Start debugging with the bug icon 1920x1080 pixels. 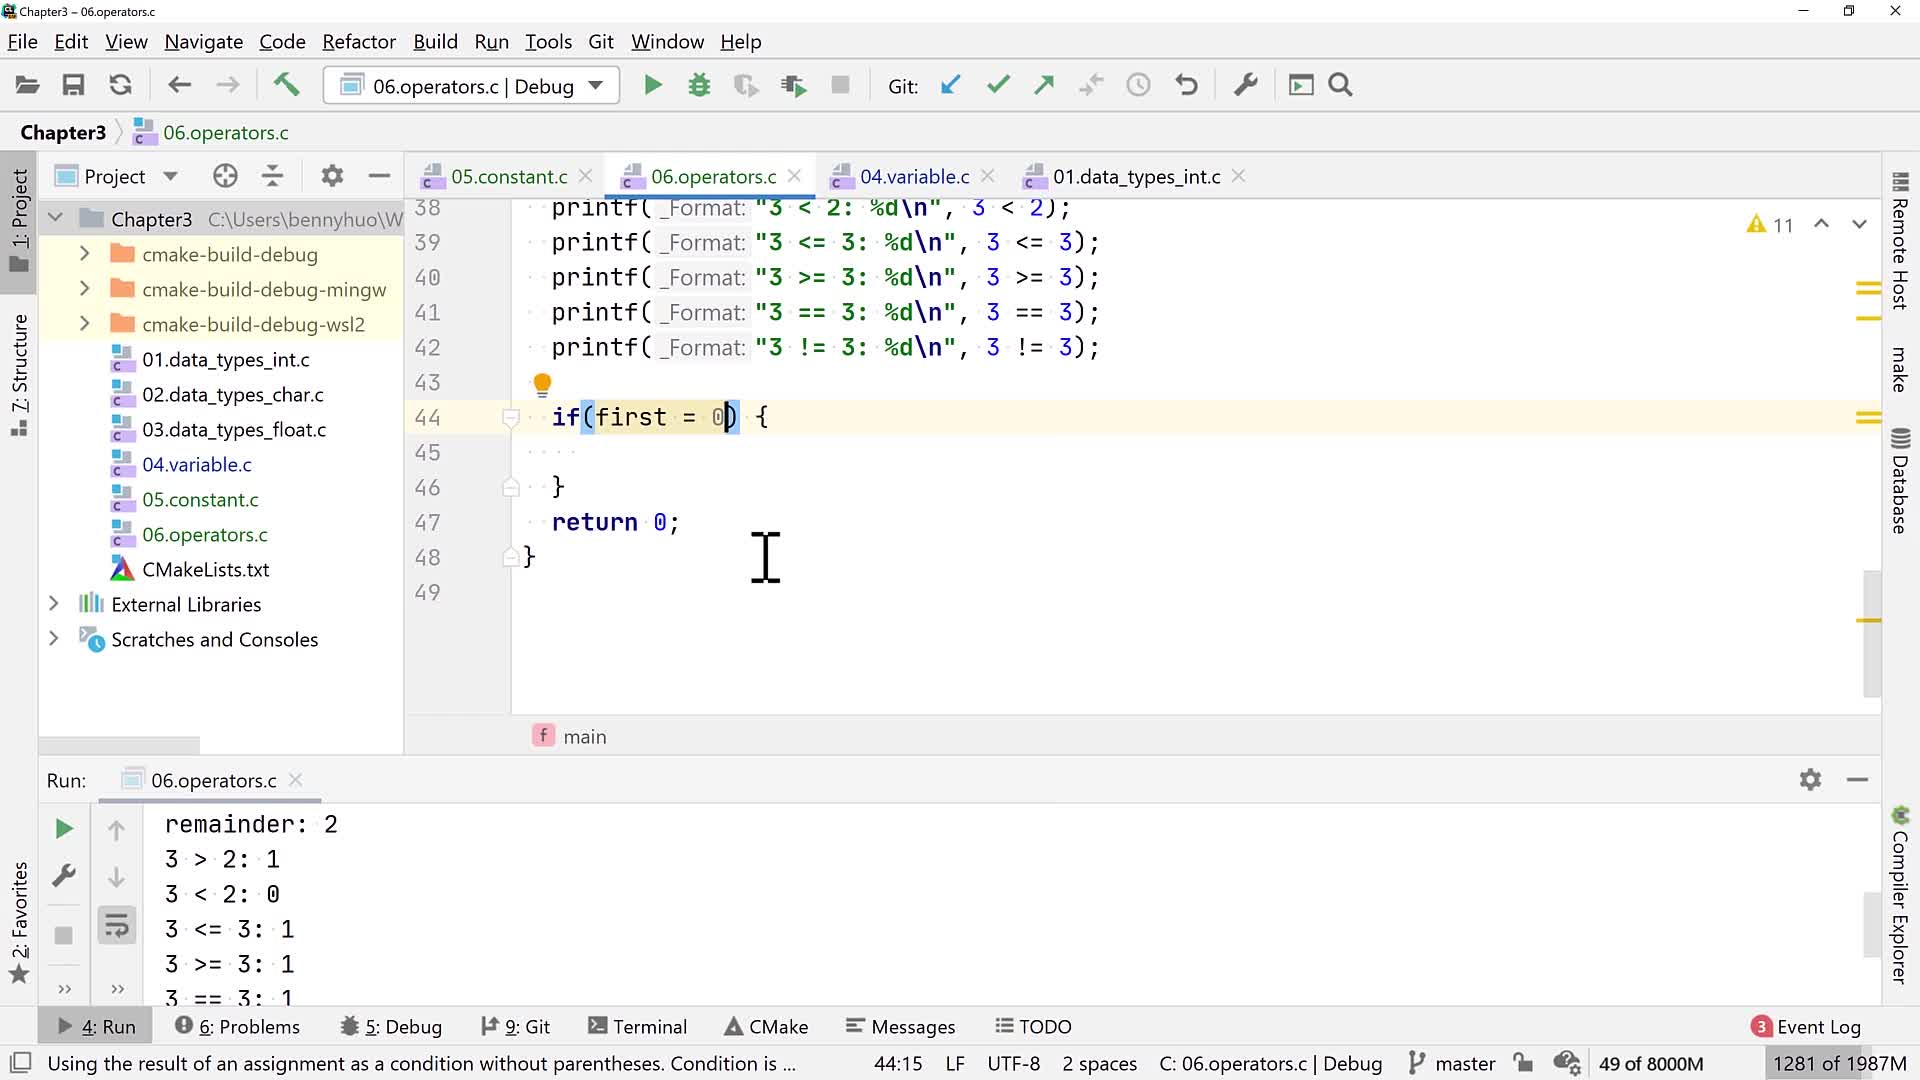point(699,85)
